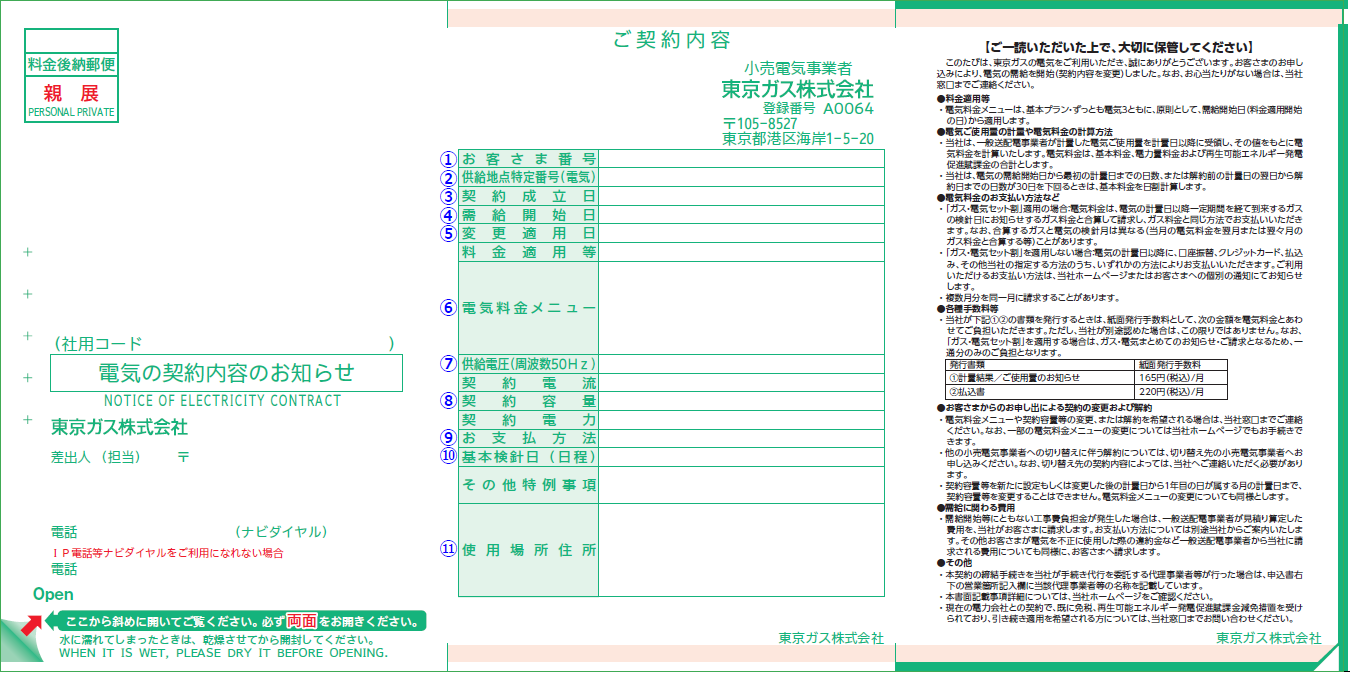Select the 変更適用日 row label
Image resolution: width=1350 pixels, height=673 pixels.
point(528,233)
